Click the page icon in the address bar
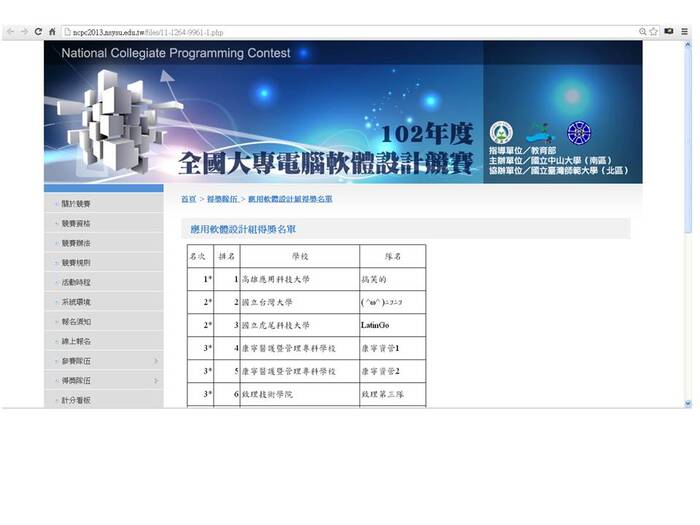Viewport: 700px width, 525px height. (67, 32)
